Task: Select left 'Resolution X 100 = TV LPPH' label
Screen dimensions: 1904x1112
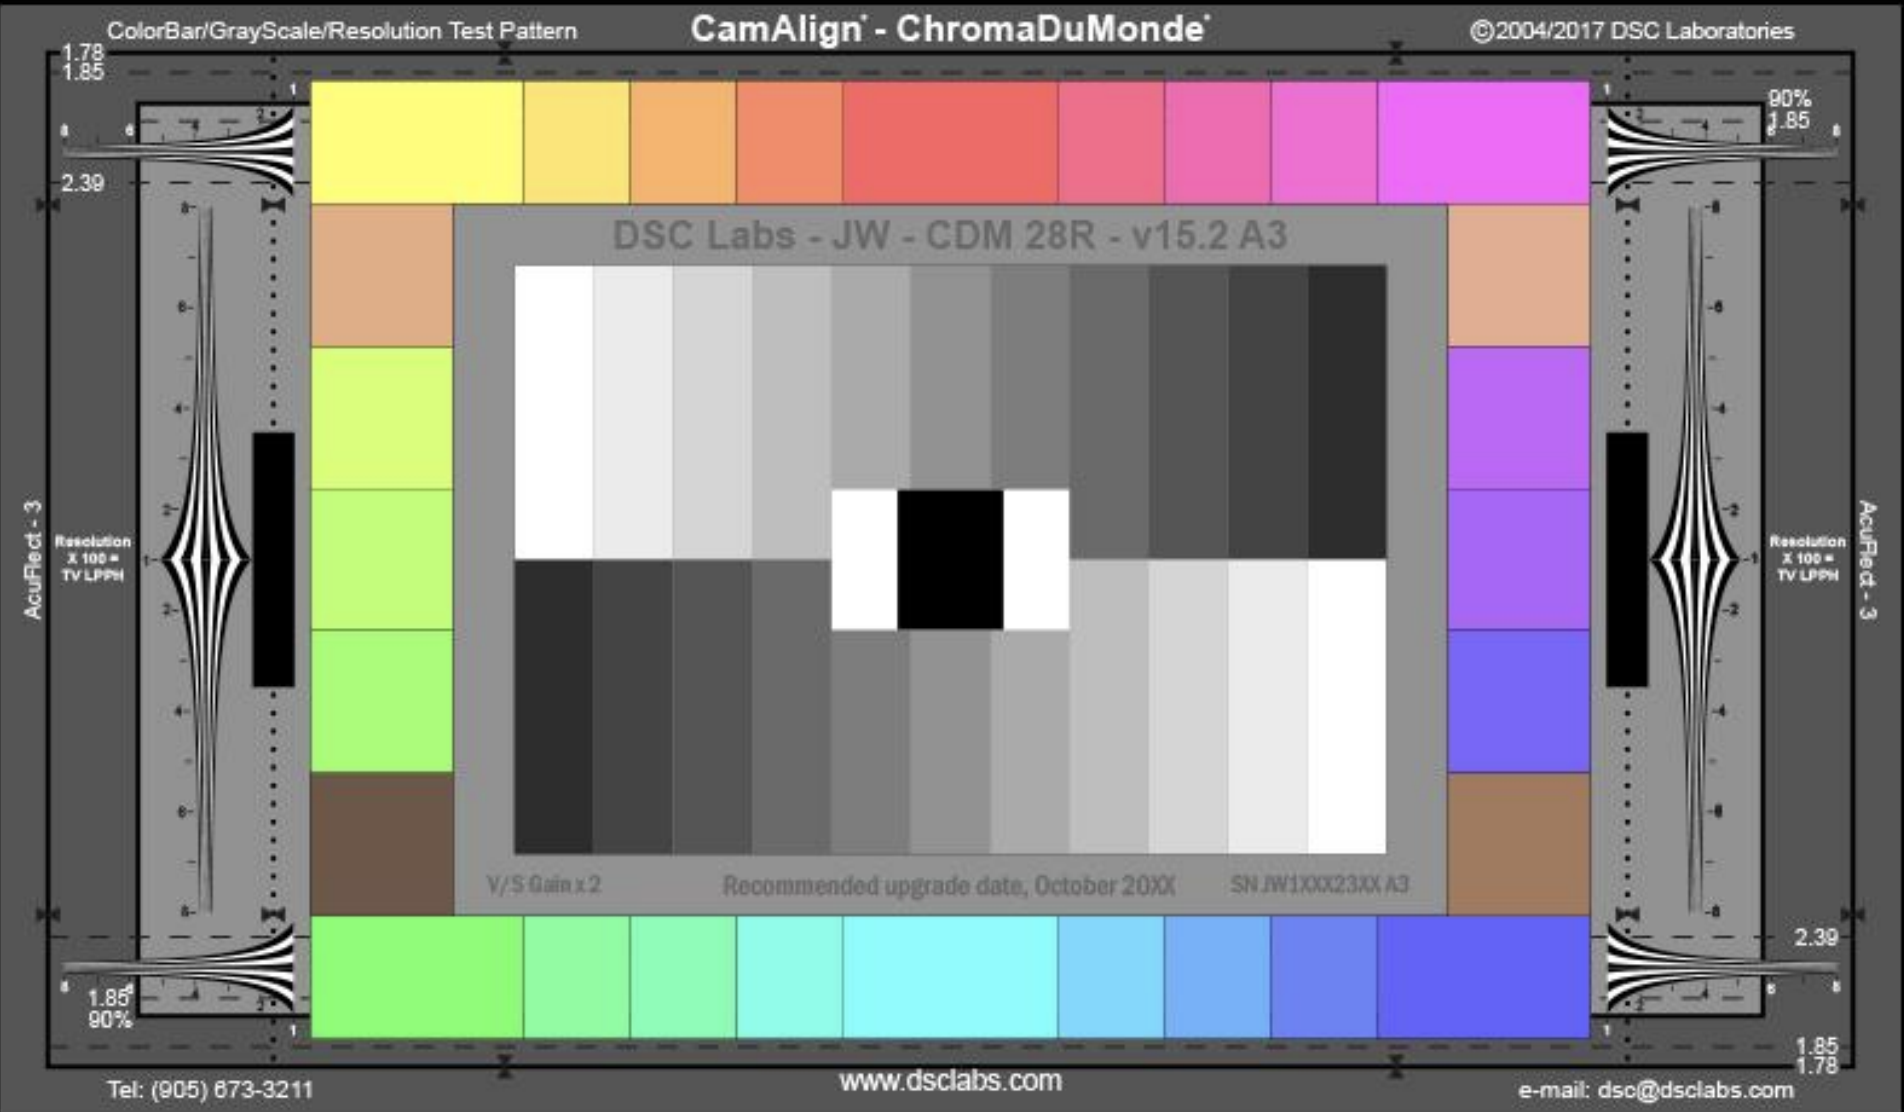Action: pyautogui.click(x=92, y=558)
